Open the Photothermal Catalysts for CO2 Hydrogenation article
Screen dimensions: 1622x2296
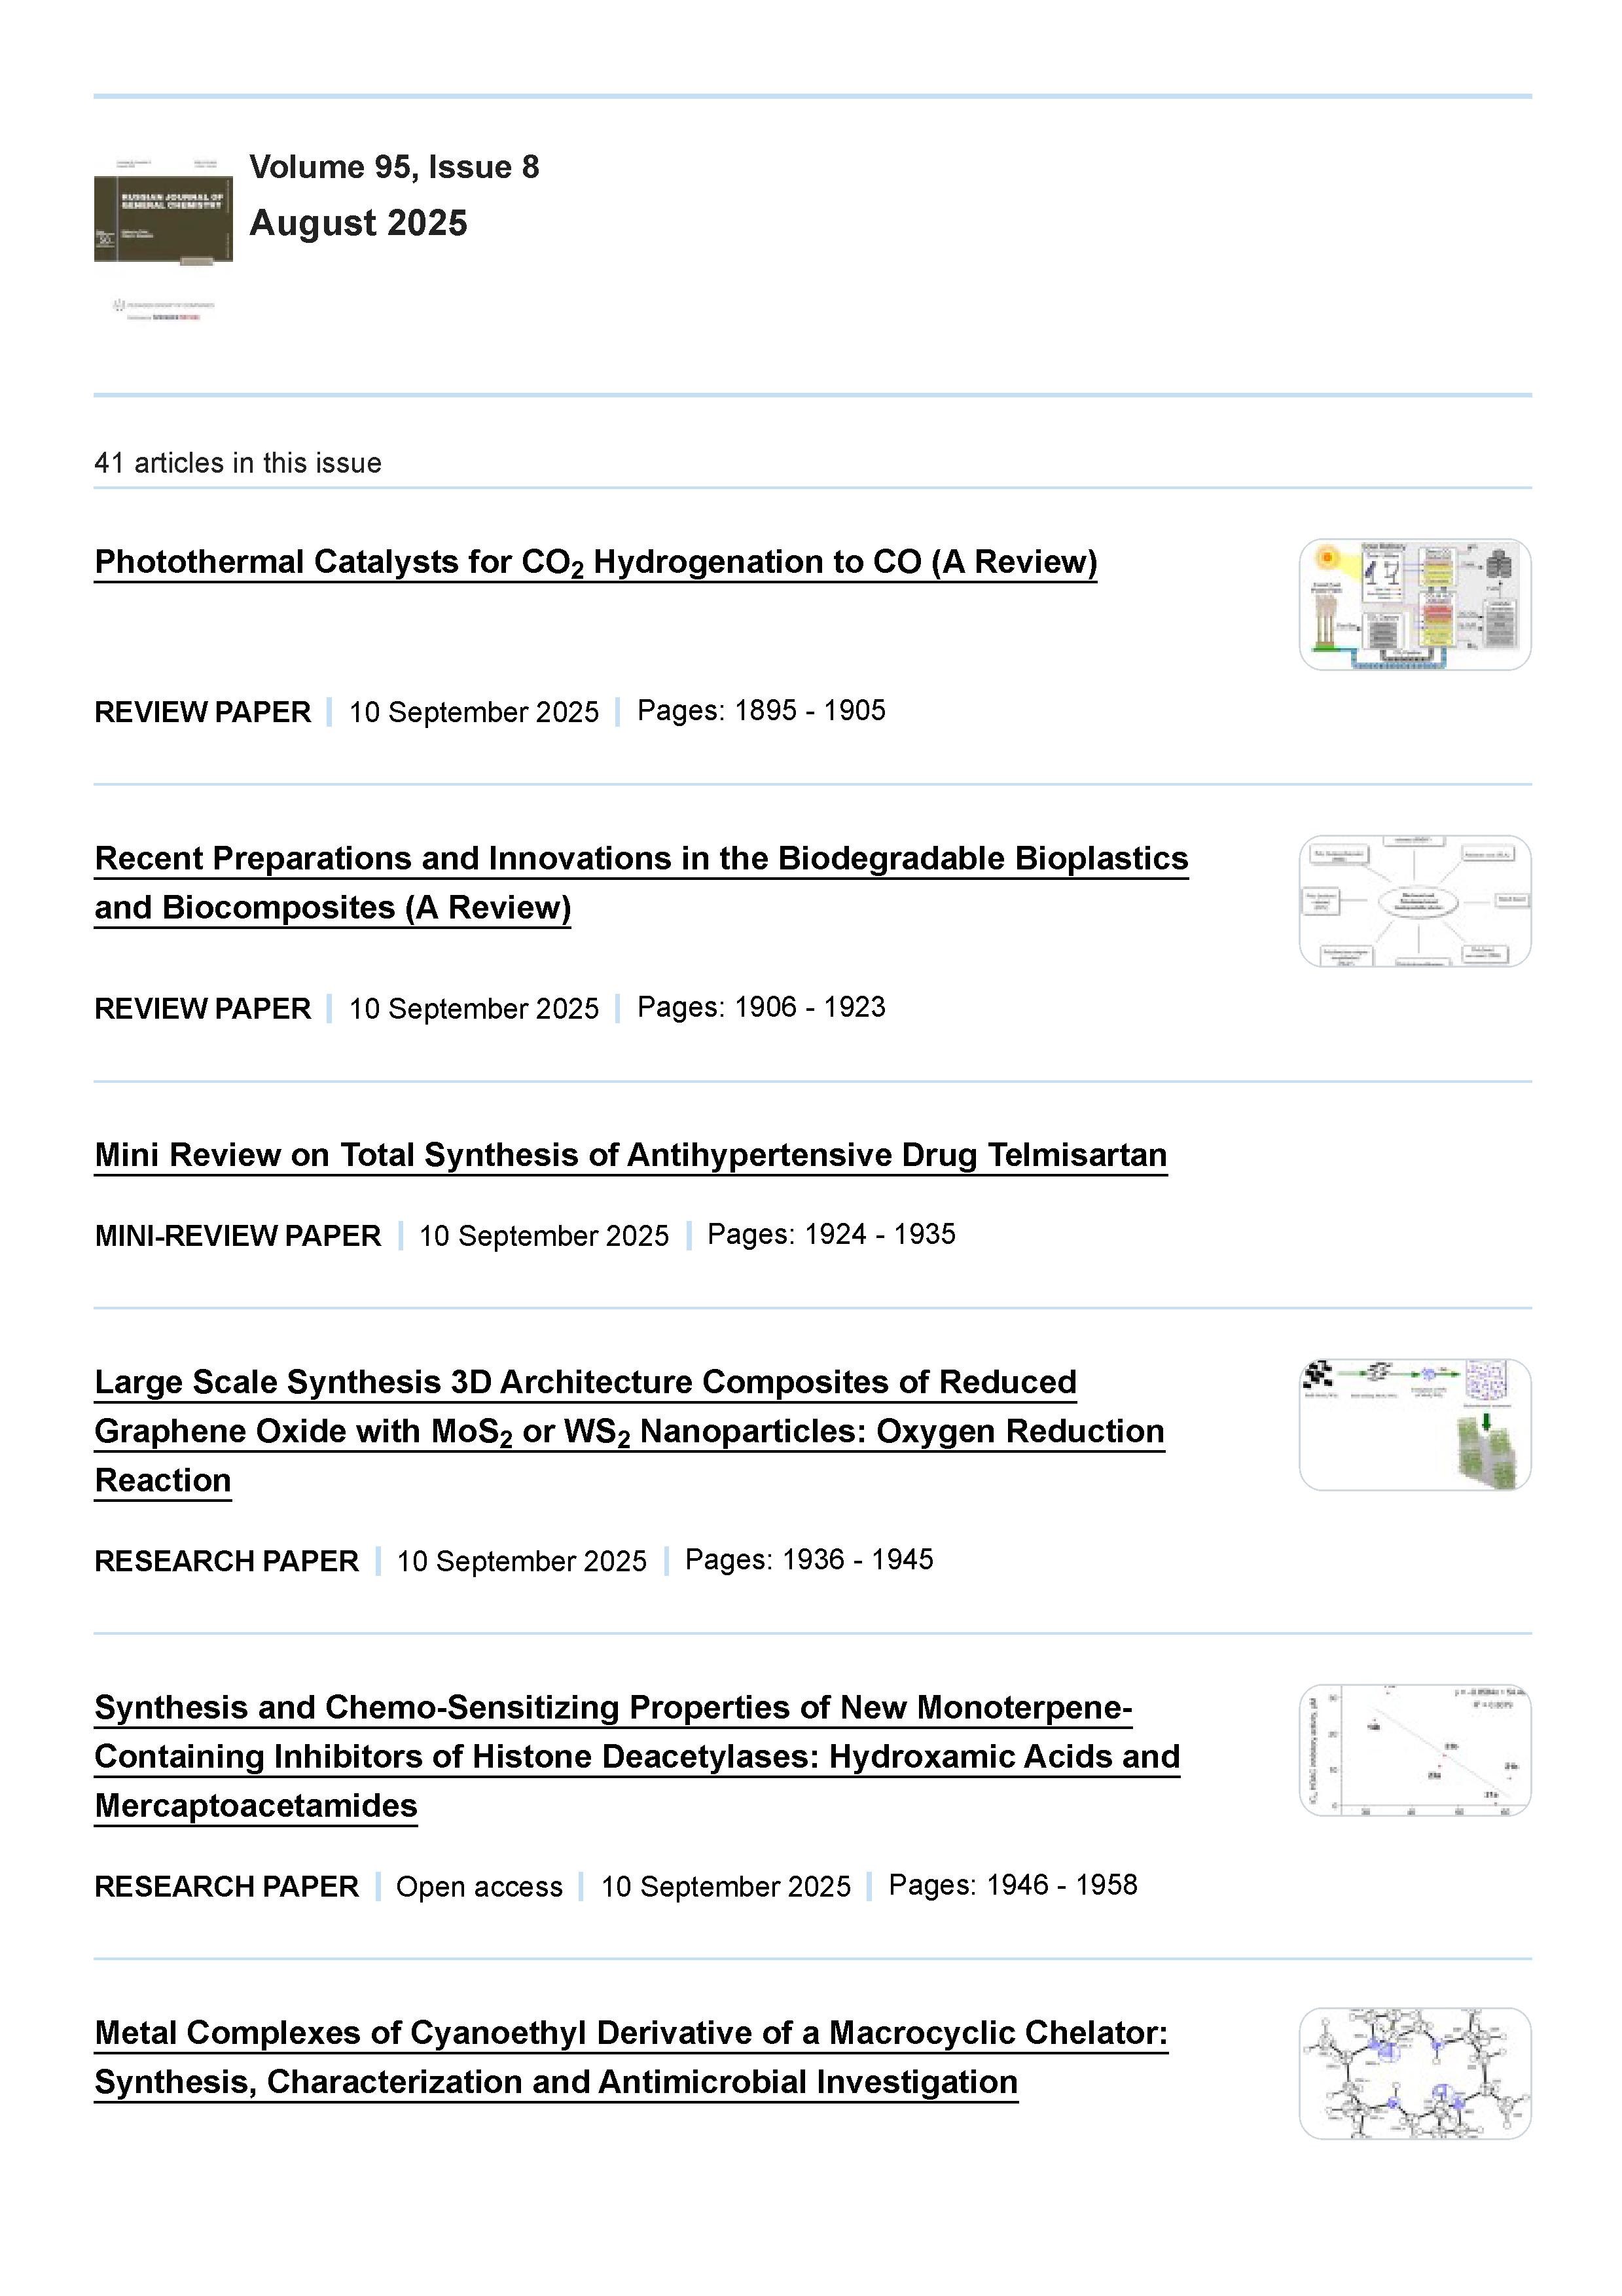(x=595, y=563)
